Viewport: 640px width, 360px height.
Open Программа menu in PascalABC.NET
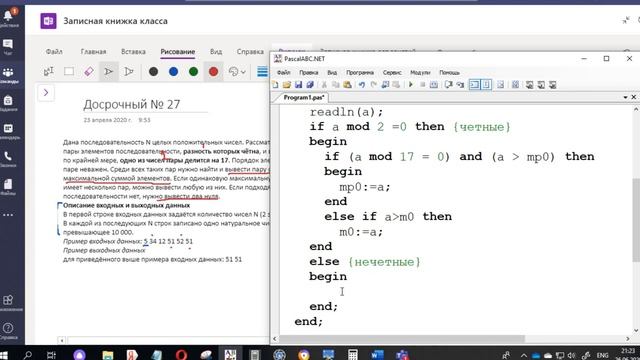tap(360, 72)
